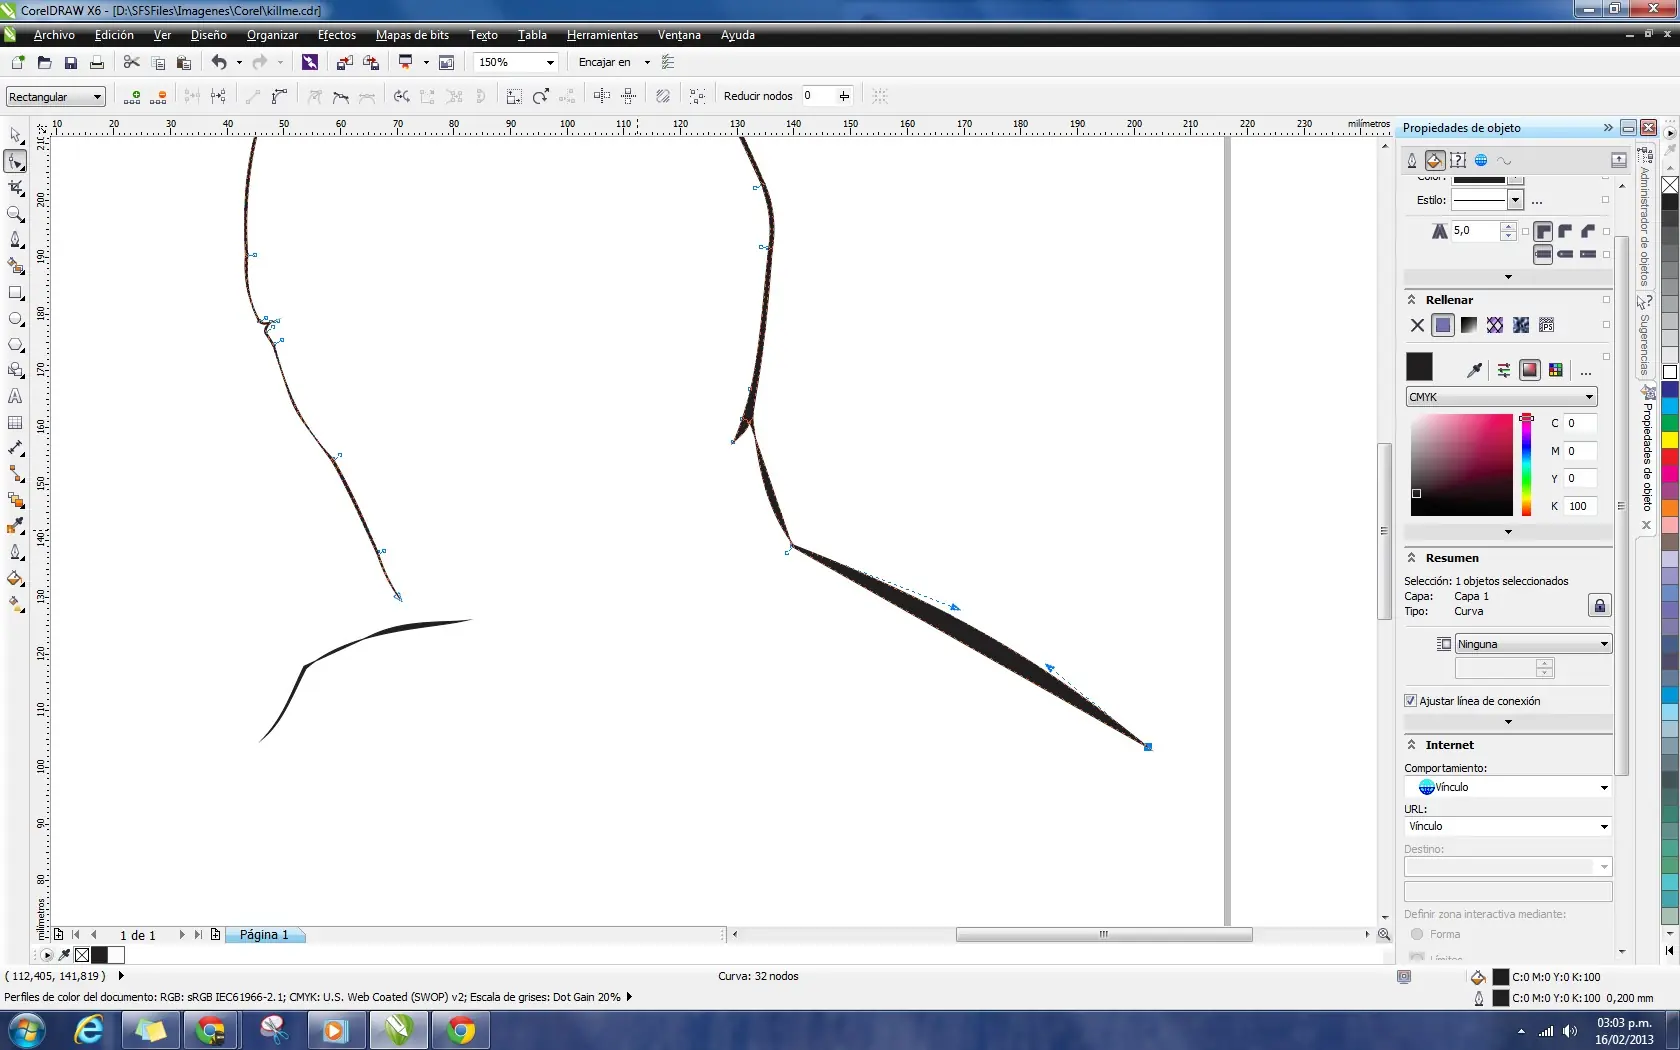Image resolution: width=1680 pixels, height=1050 pixels.
Task: Select the Table tool
Action: (15, 423)
